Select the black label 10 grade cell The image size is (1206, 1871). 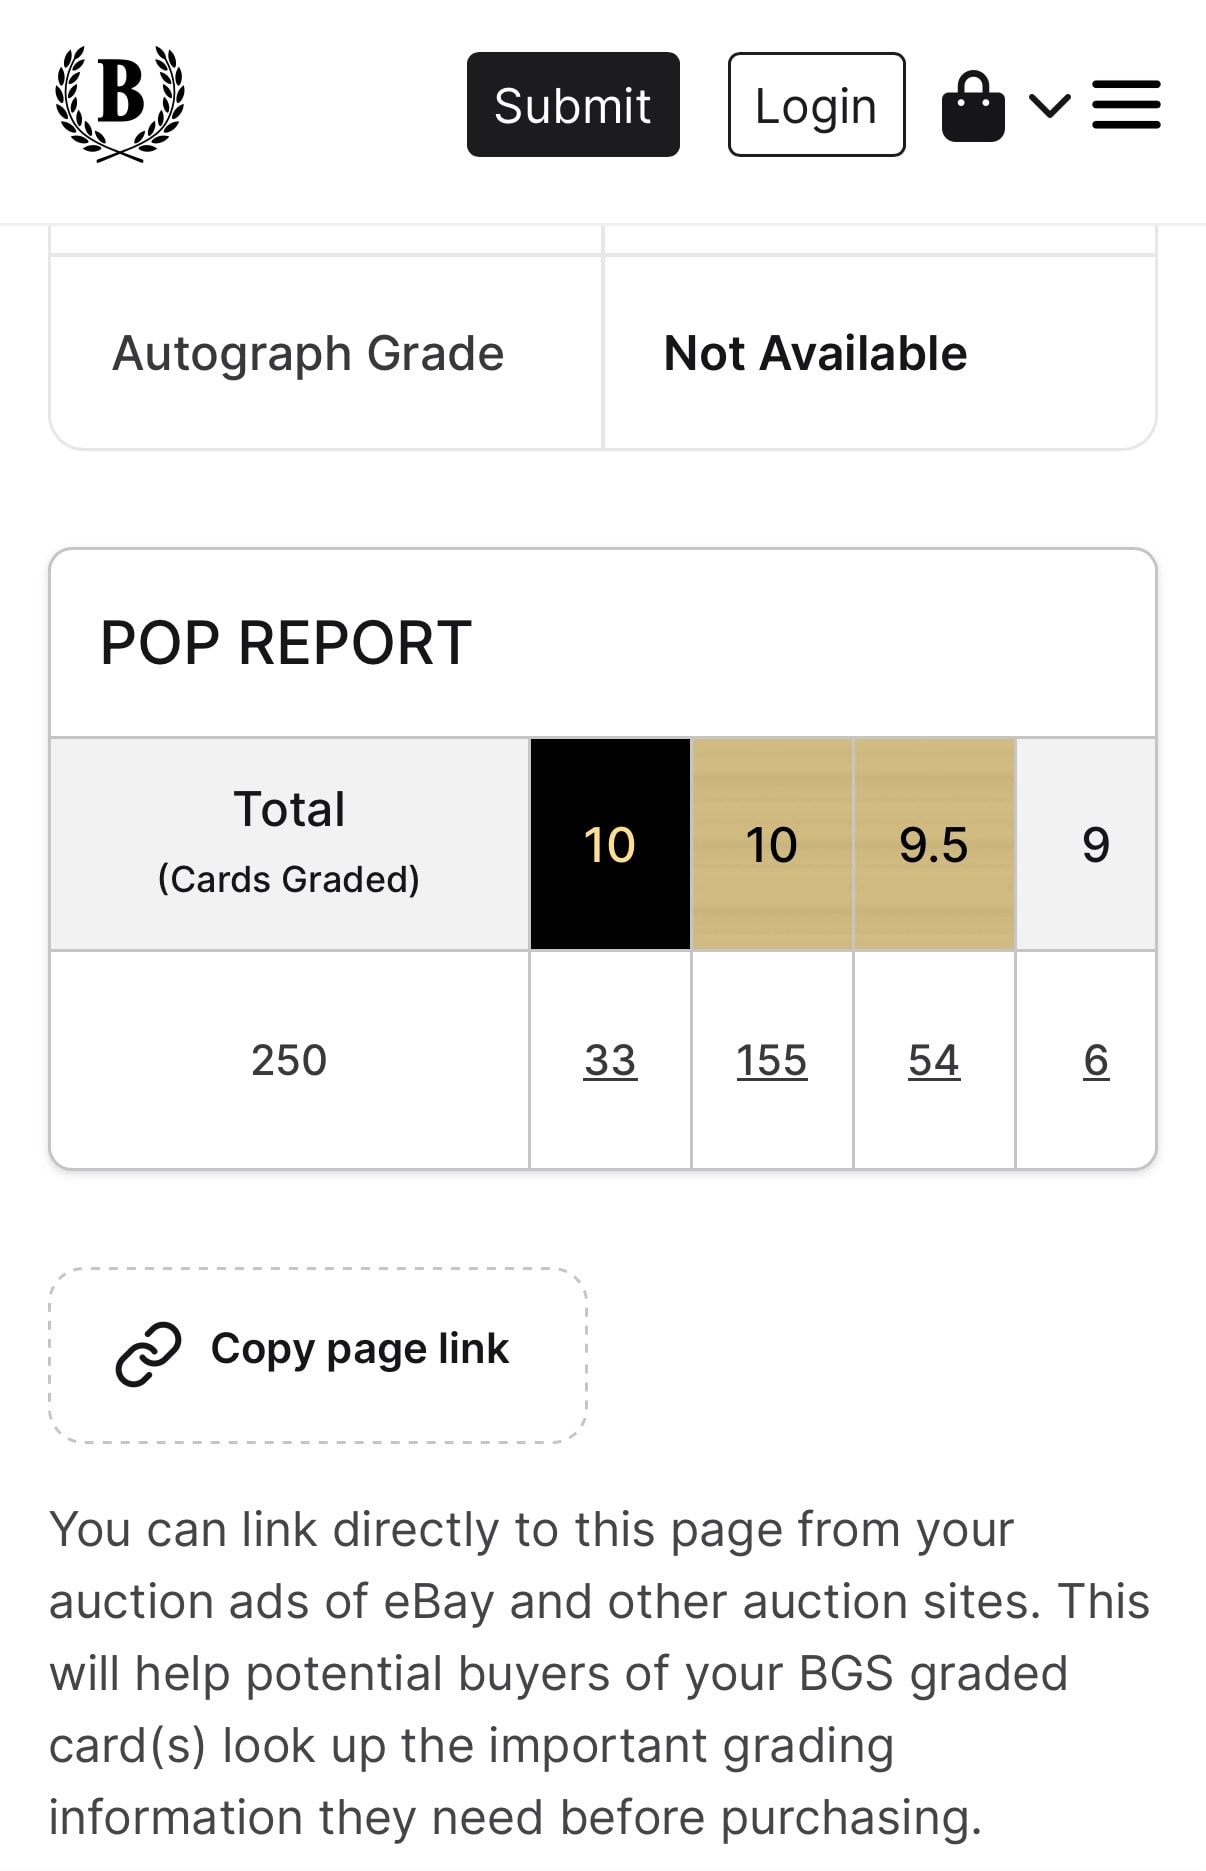[610, 844]
